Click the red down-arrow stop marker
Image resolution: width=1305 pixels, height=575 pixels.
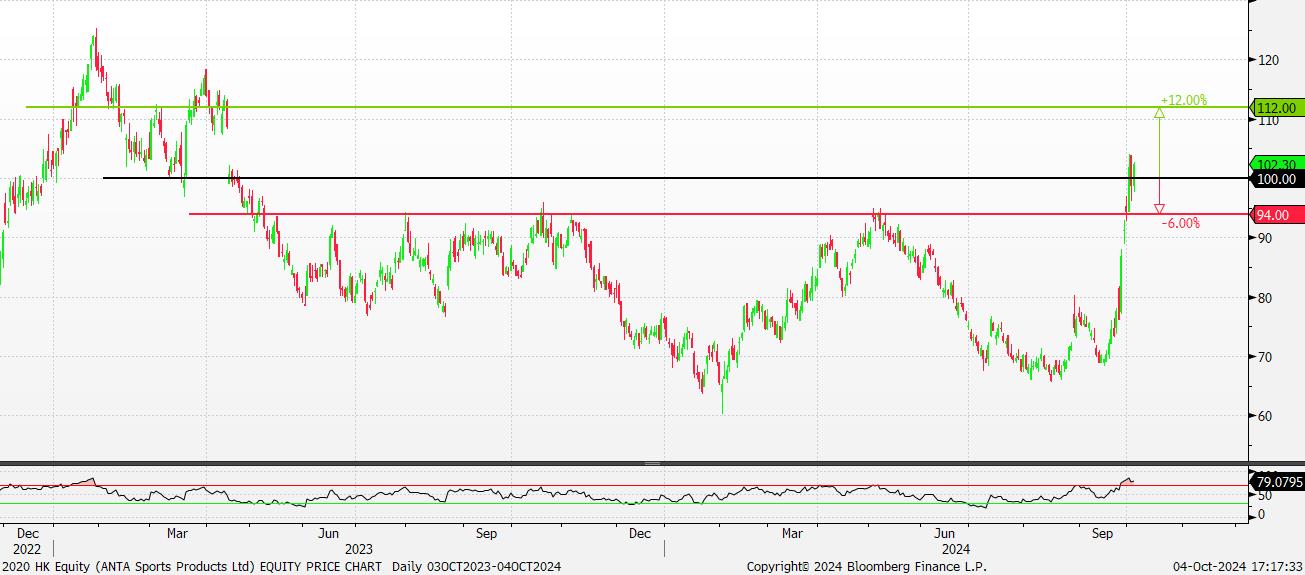tap(1159, 208)
